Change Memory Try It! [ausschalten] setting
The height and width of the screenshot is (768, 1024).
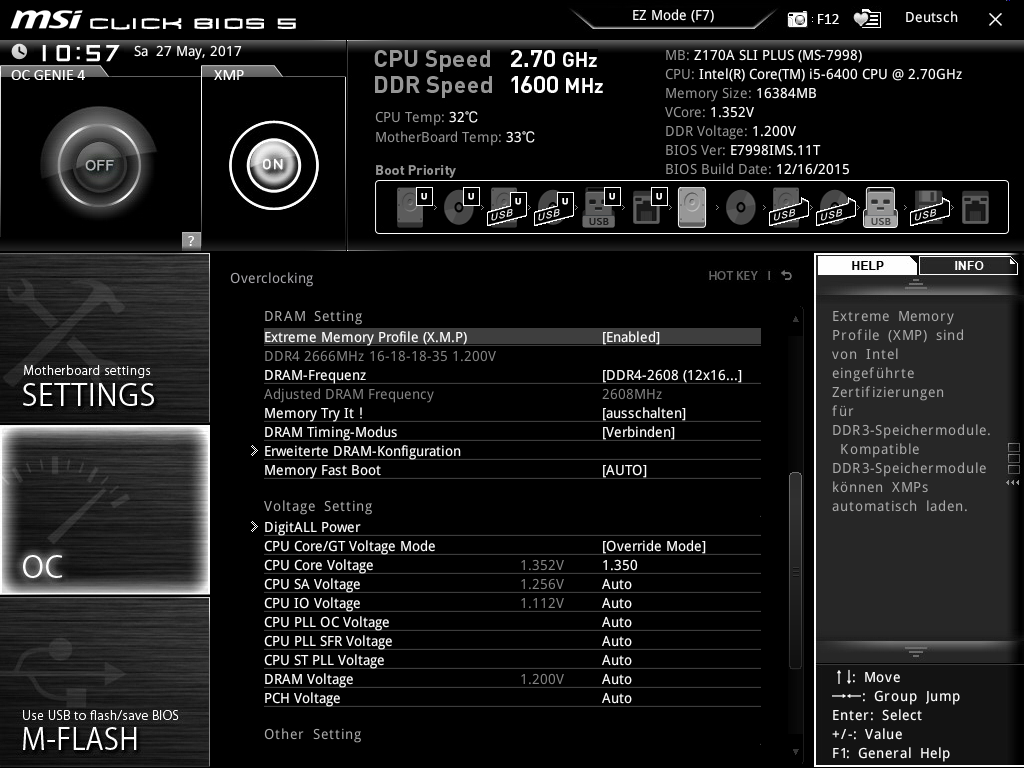click(x=643, y=413)
